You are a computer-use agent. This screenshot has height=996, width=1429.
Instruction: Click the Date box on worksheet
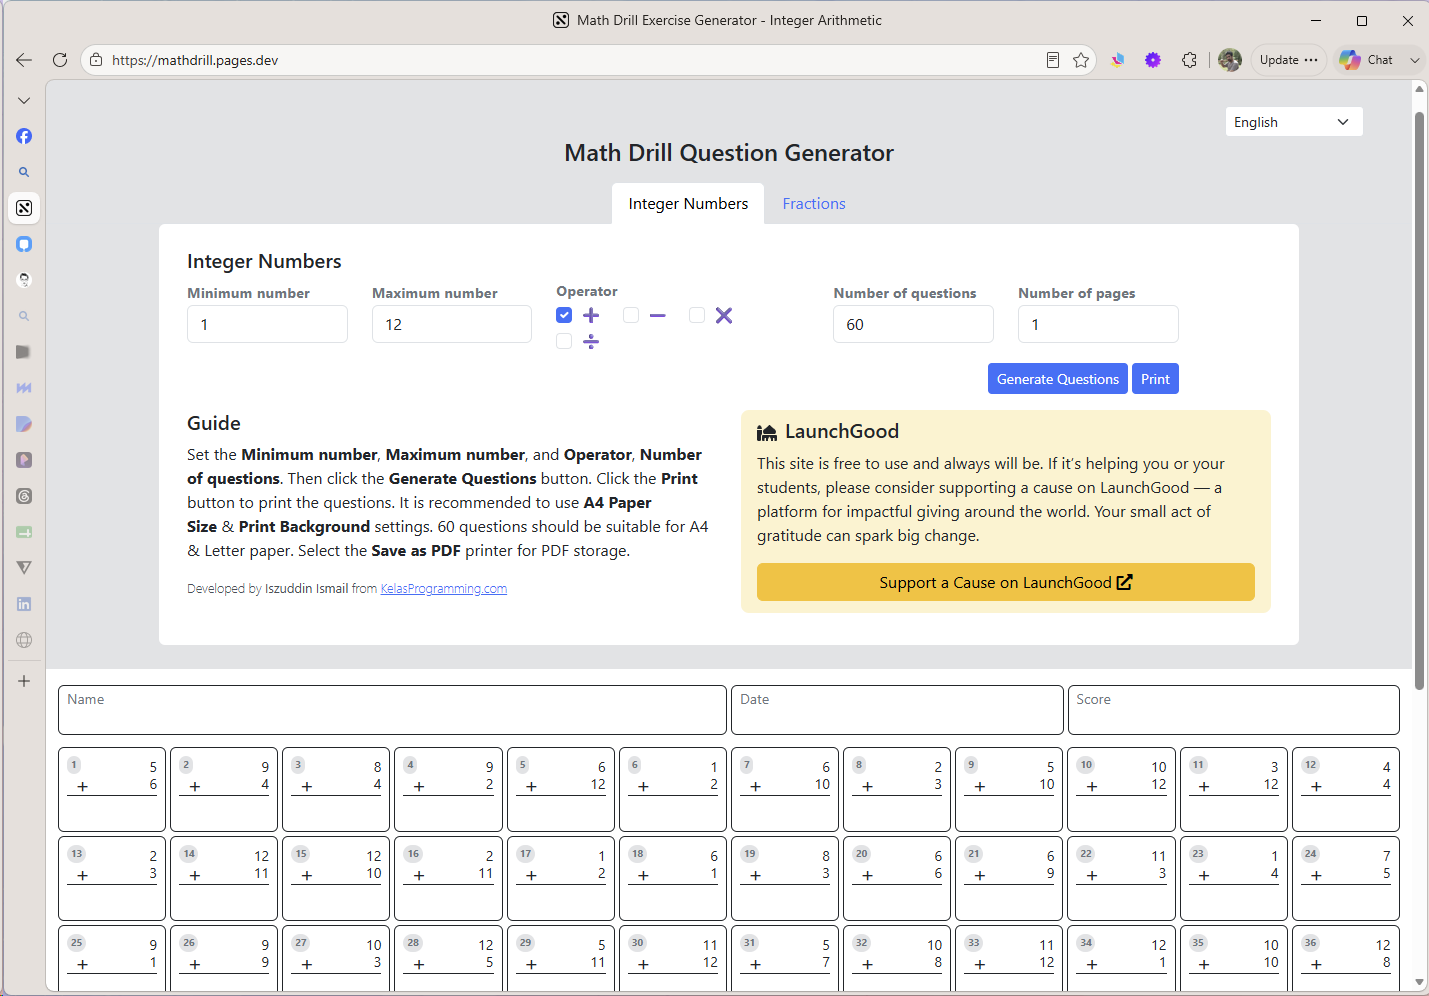click(x=897, y=710)
